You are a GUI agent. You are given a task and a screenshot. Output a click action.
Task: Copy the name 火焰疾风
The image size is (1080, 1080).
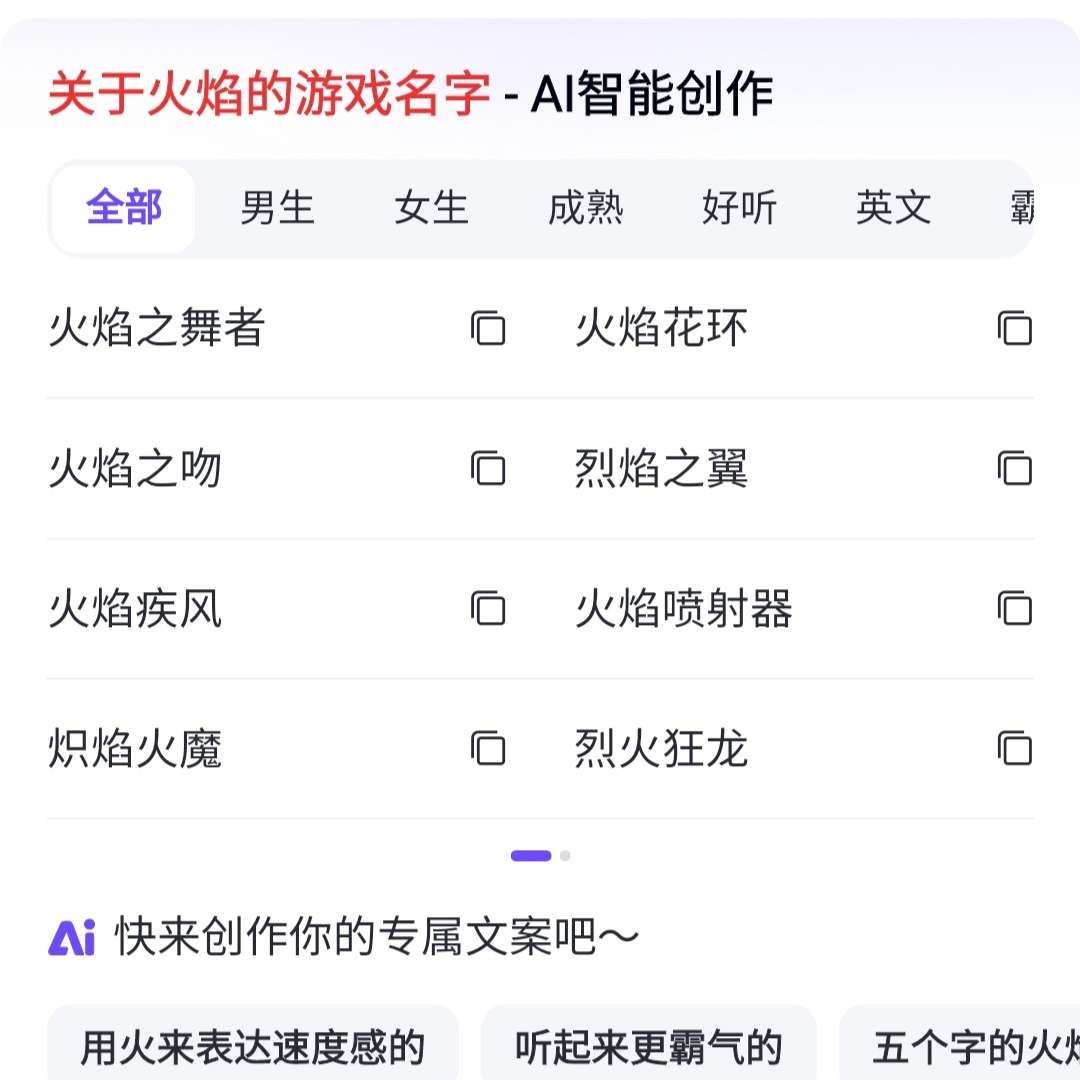point(488,608)
